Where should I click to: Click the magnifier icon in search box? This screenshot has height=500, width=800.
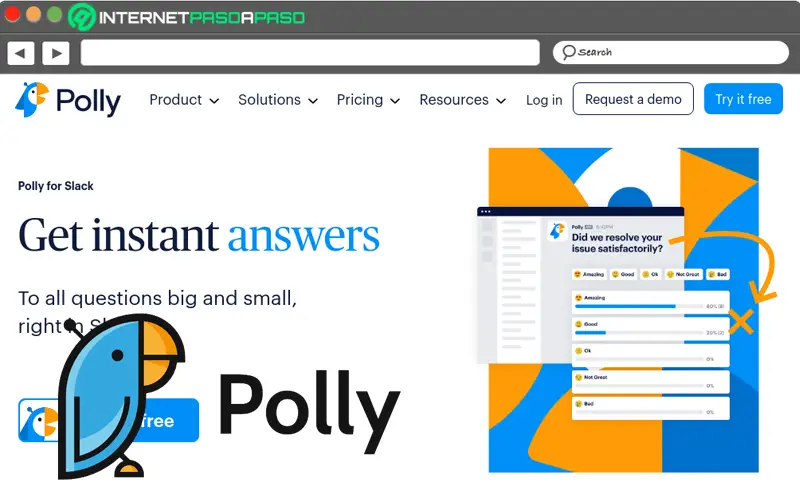[x=568, y=52]
